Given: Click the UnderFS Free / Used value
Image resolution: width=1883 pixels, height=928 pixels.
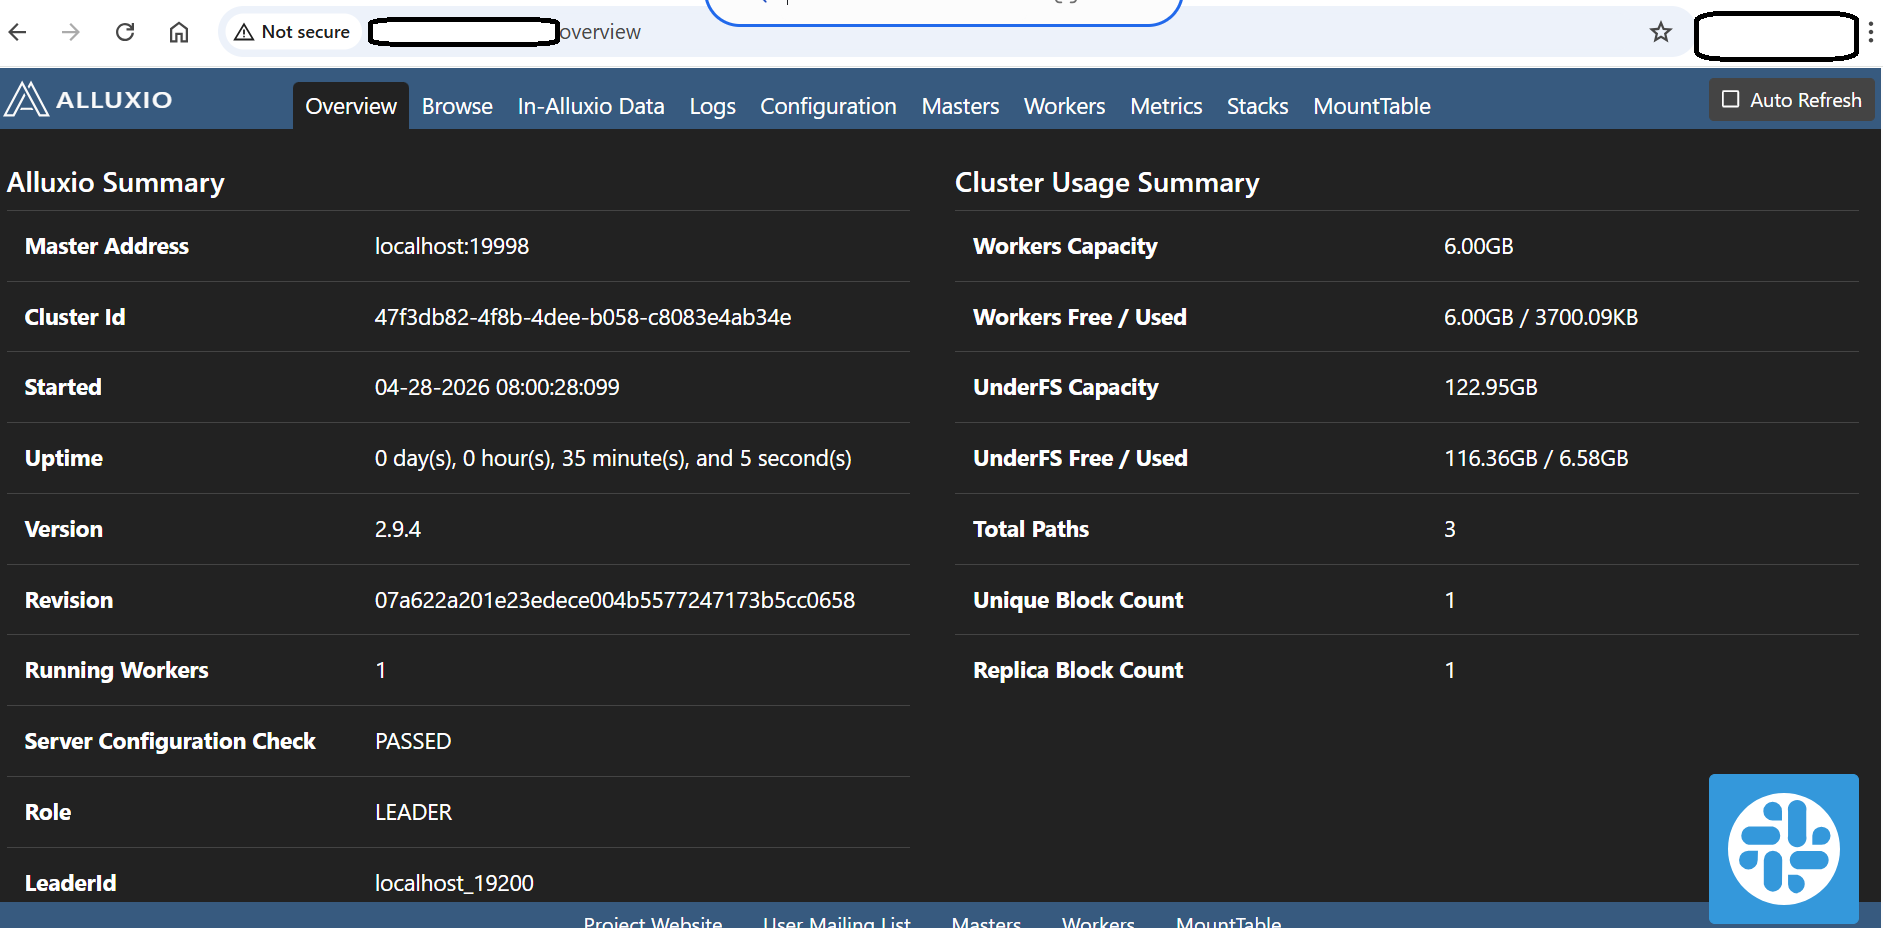Looking at the screenshot, I should pos(1536,458).
